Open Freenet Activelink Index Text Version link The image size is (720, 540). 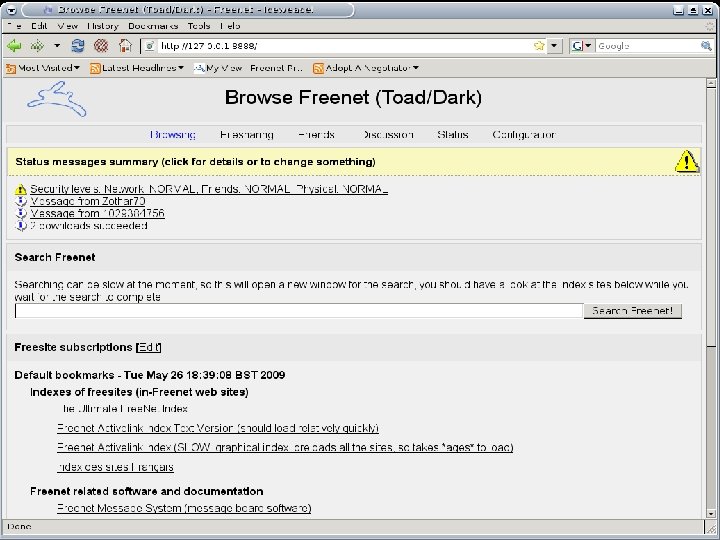pyautogui.click(x=218, y=428)
